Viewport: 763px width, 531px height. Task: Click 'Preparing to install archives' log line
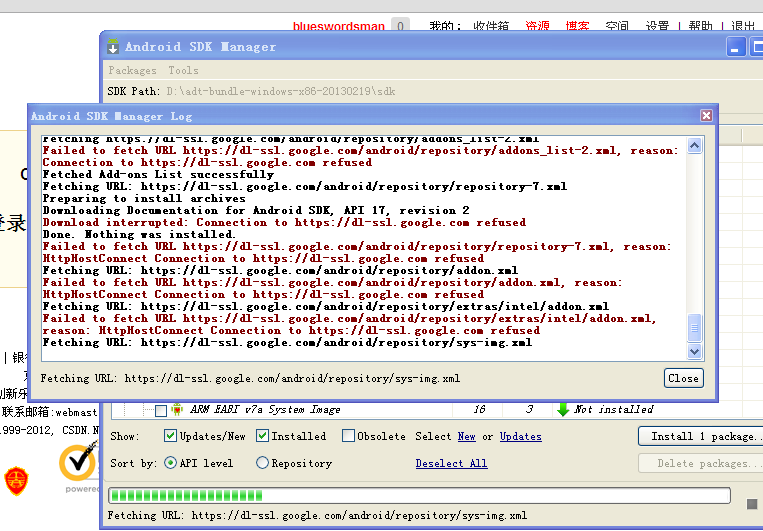[144, 198]
